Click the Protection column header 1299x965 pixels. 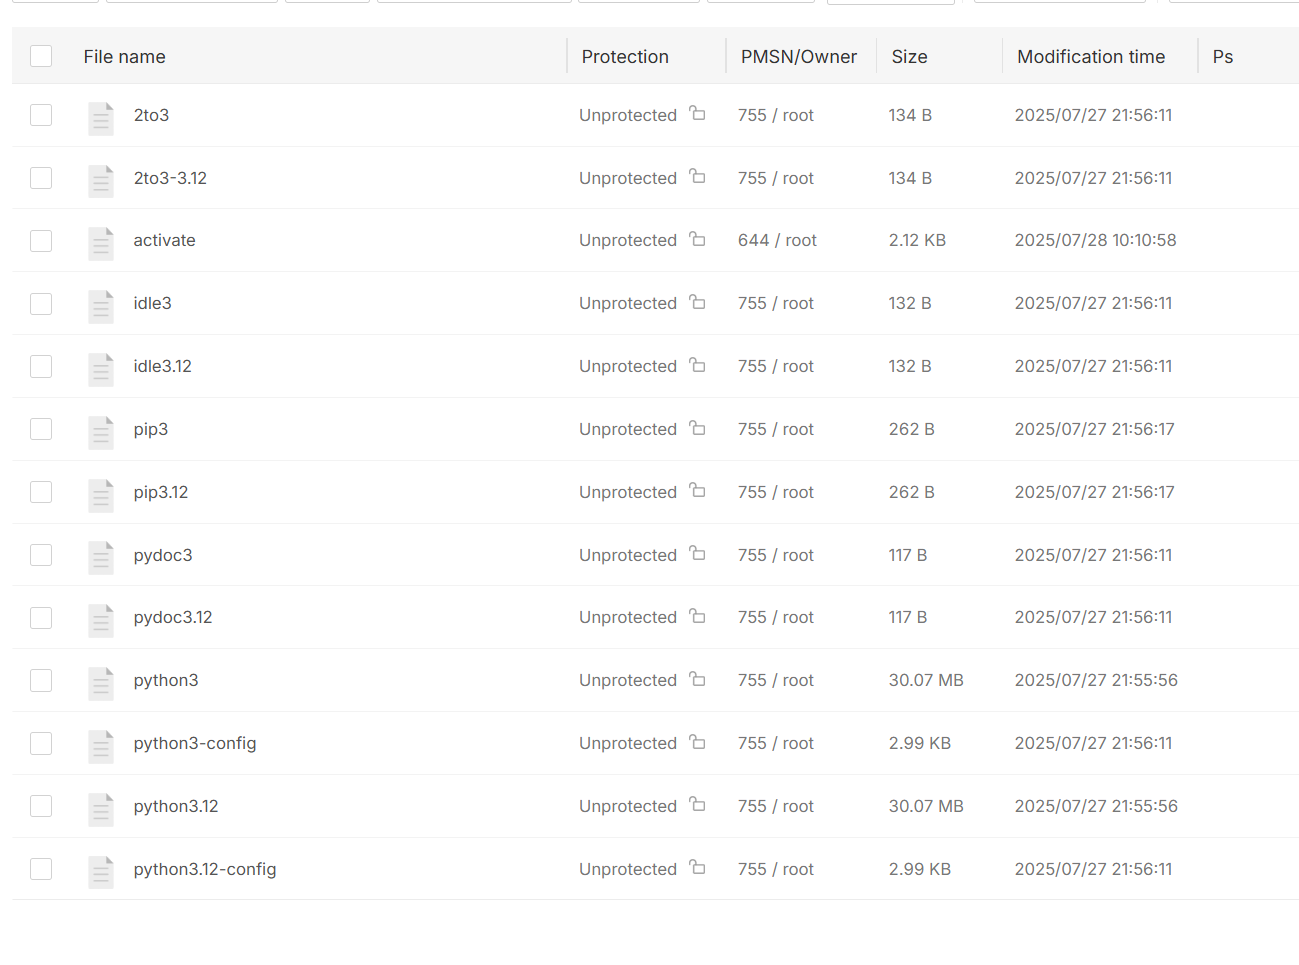625,57
